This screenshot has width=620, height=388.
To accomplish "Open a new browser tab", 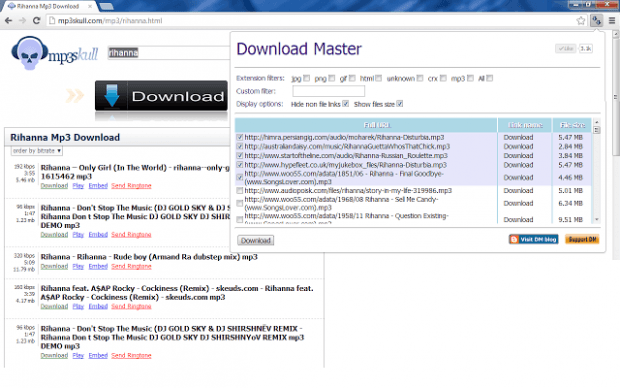I will coord(106,6).
